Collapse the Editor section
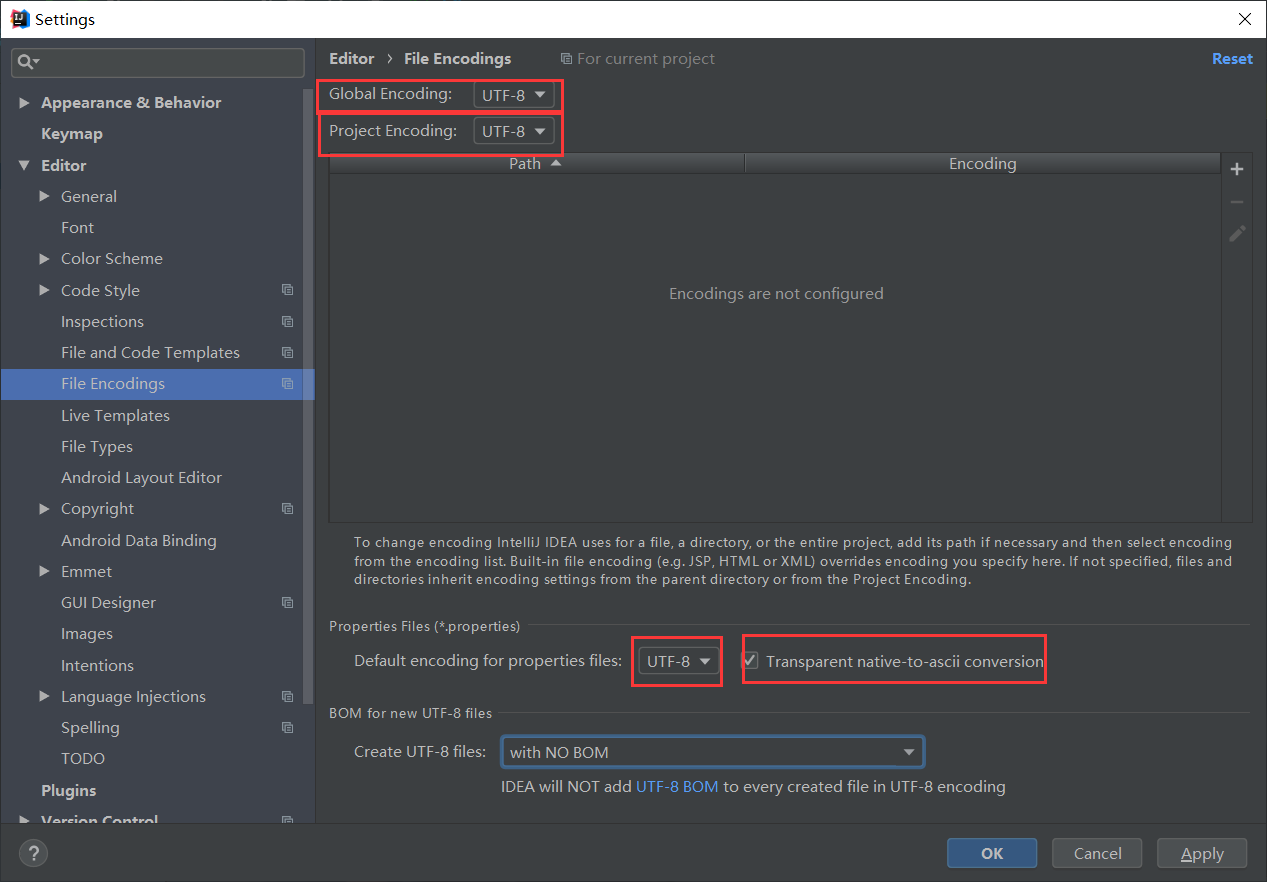 [24, 165]
